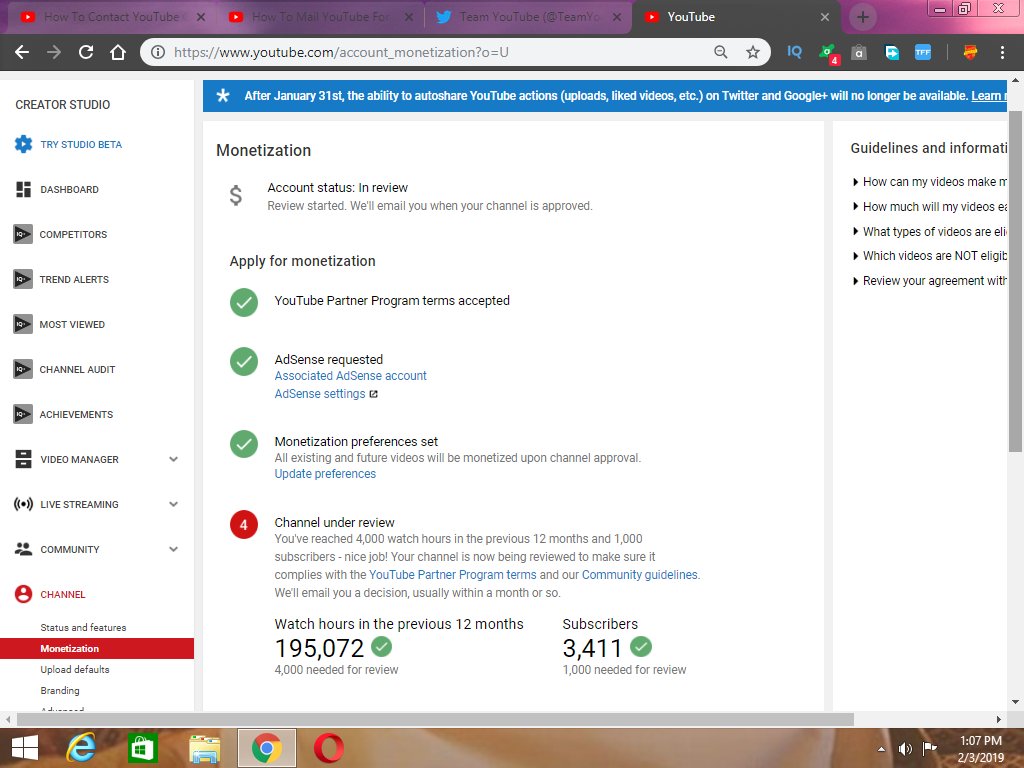Open Chrome three-dot menu
The image size is (1024, 768).
tap(1002, 52)
